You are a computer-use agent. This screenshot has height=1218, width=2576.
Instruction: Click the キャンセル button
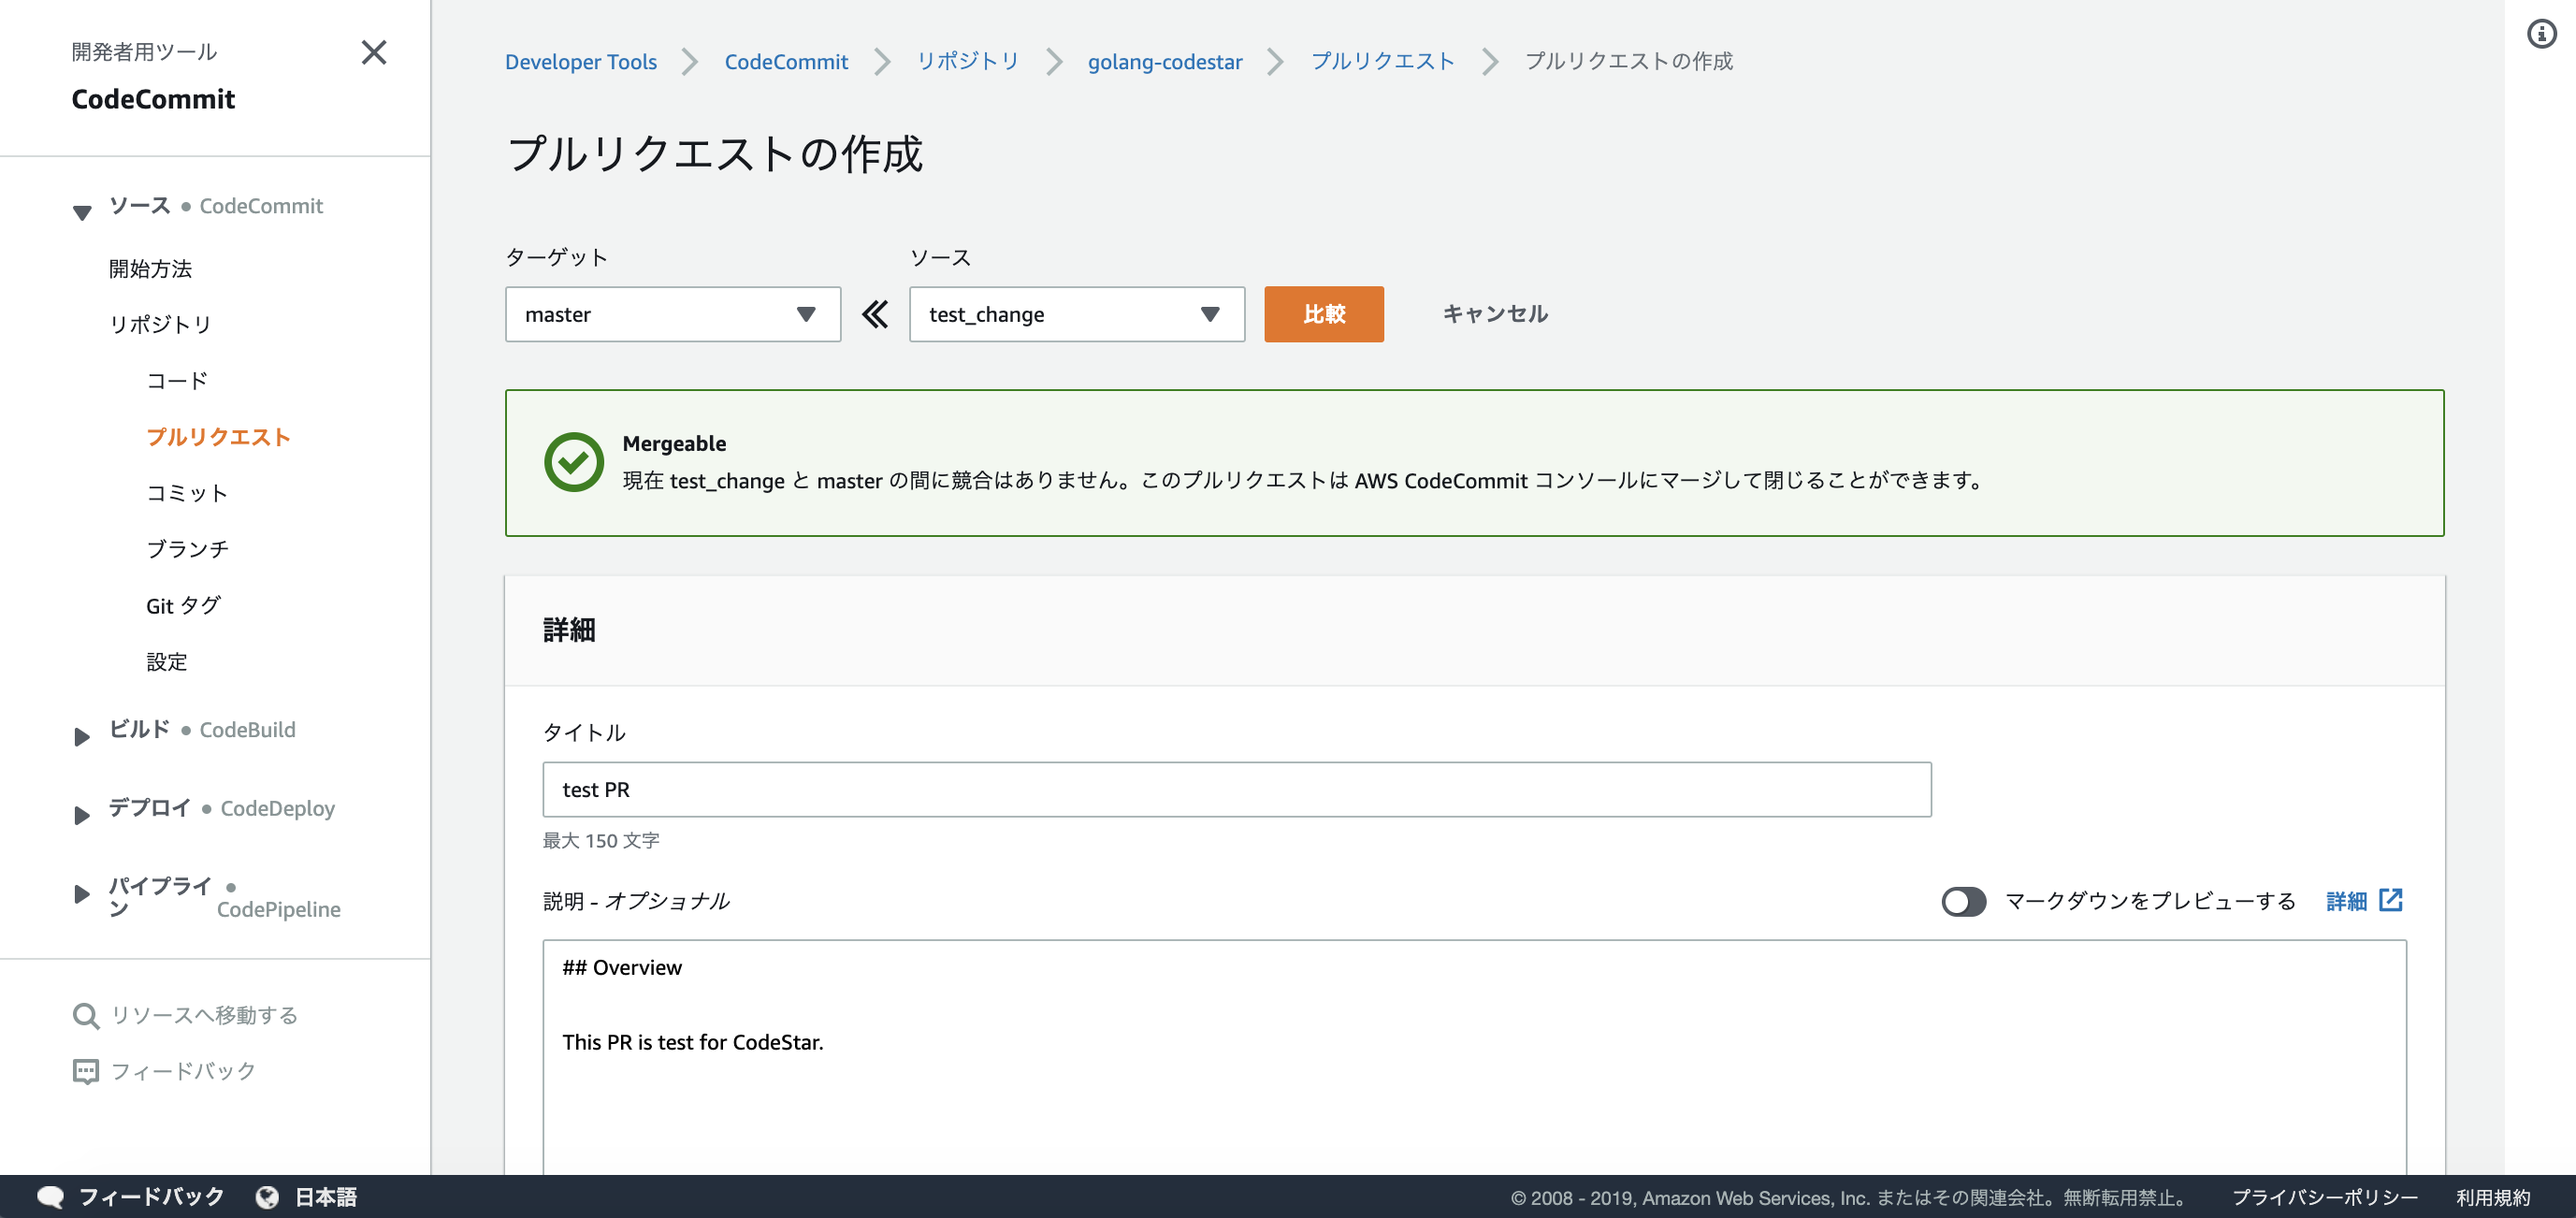click(1495, 314)
